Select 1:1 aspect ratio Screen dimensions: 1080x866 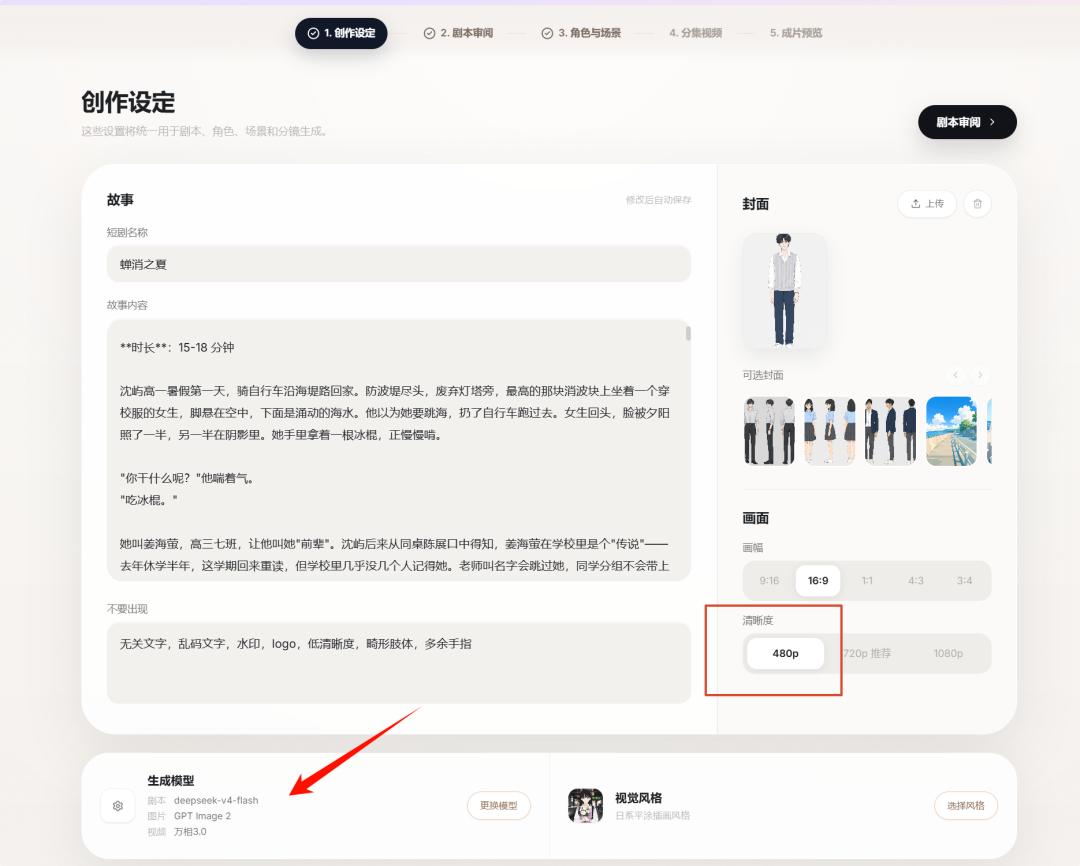point(867,581)
